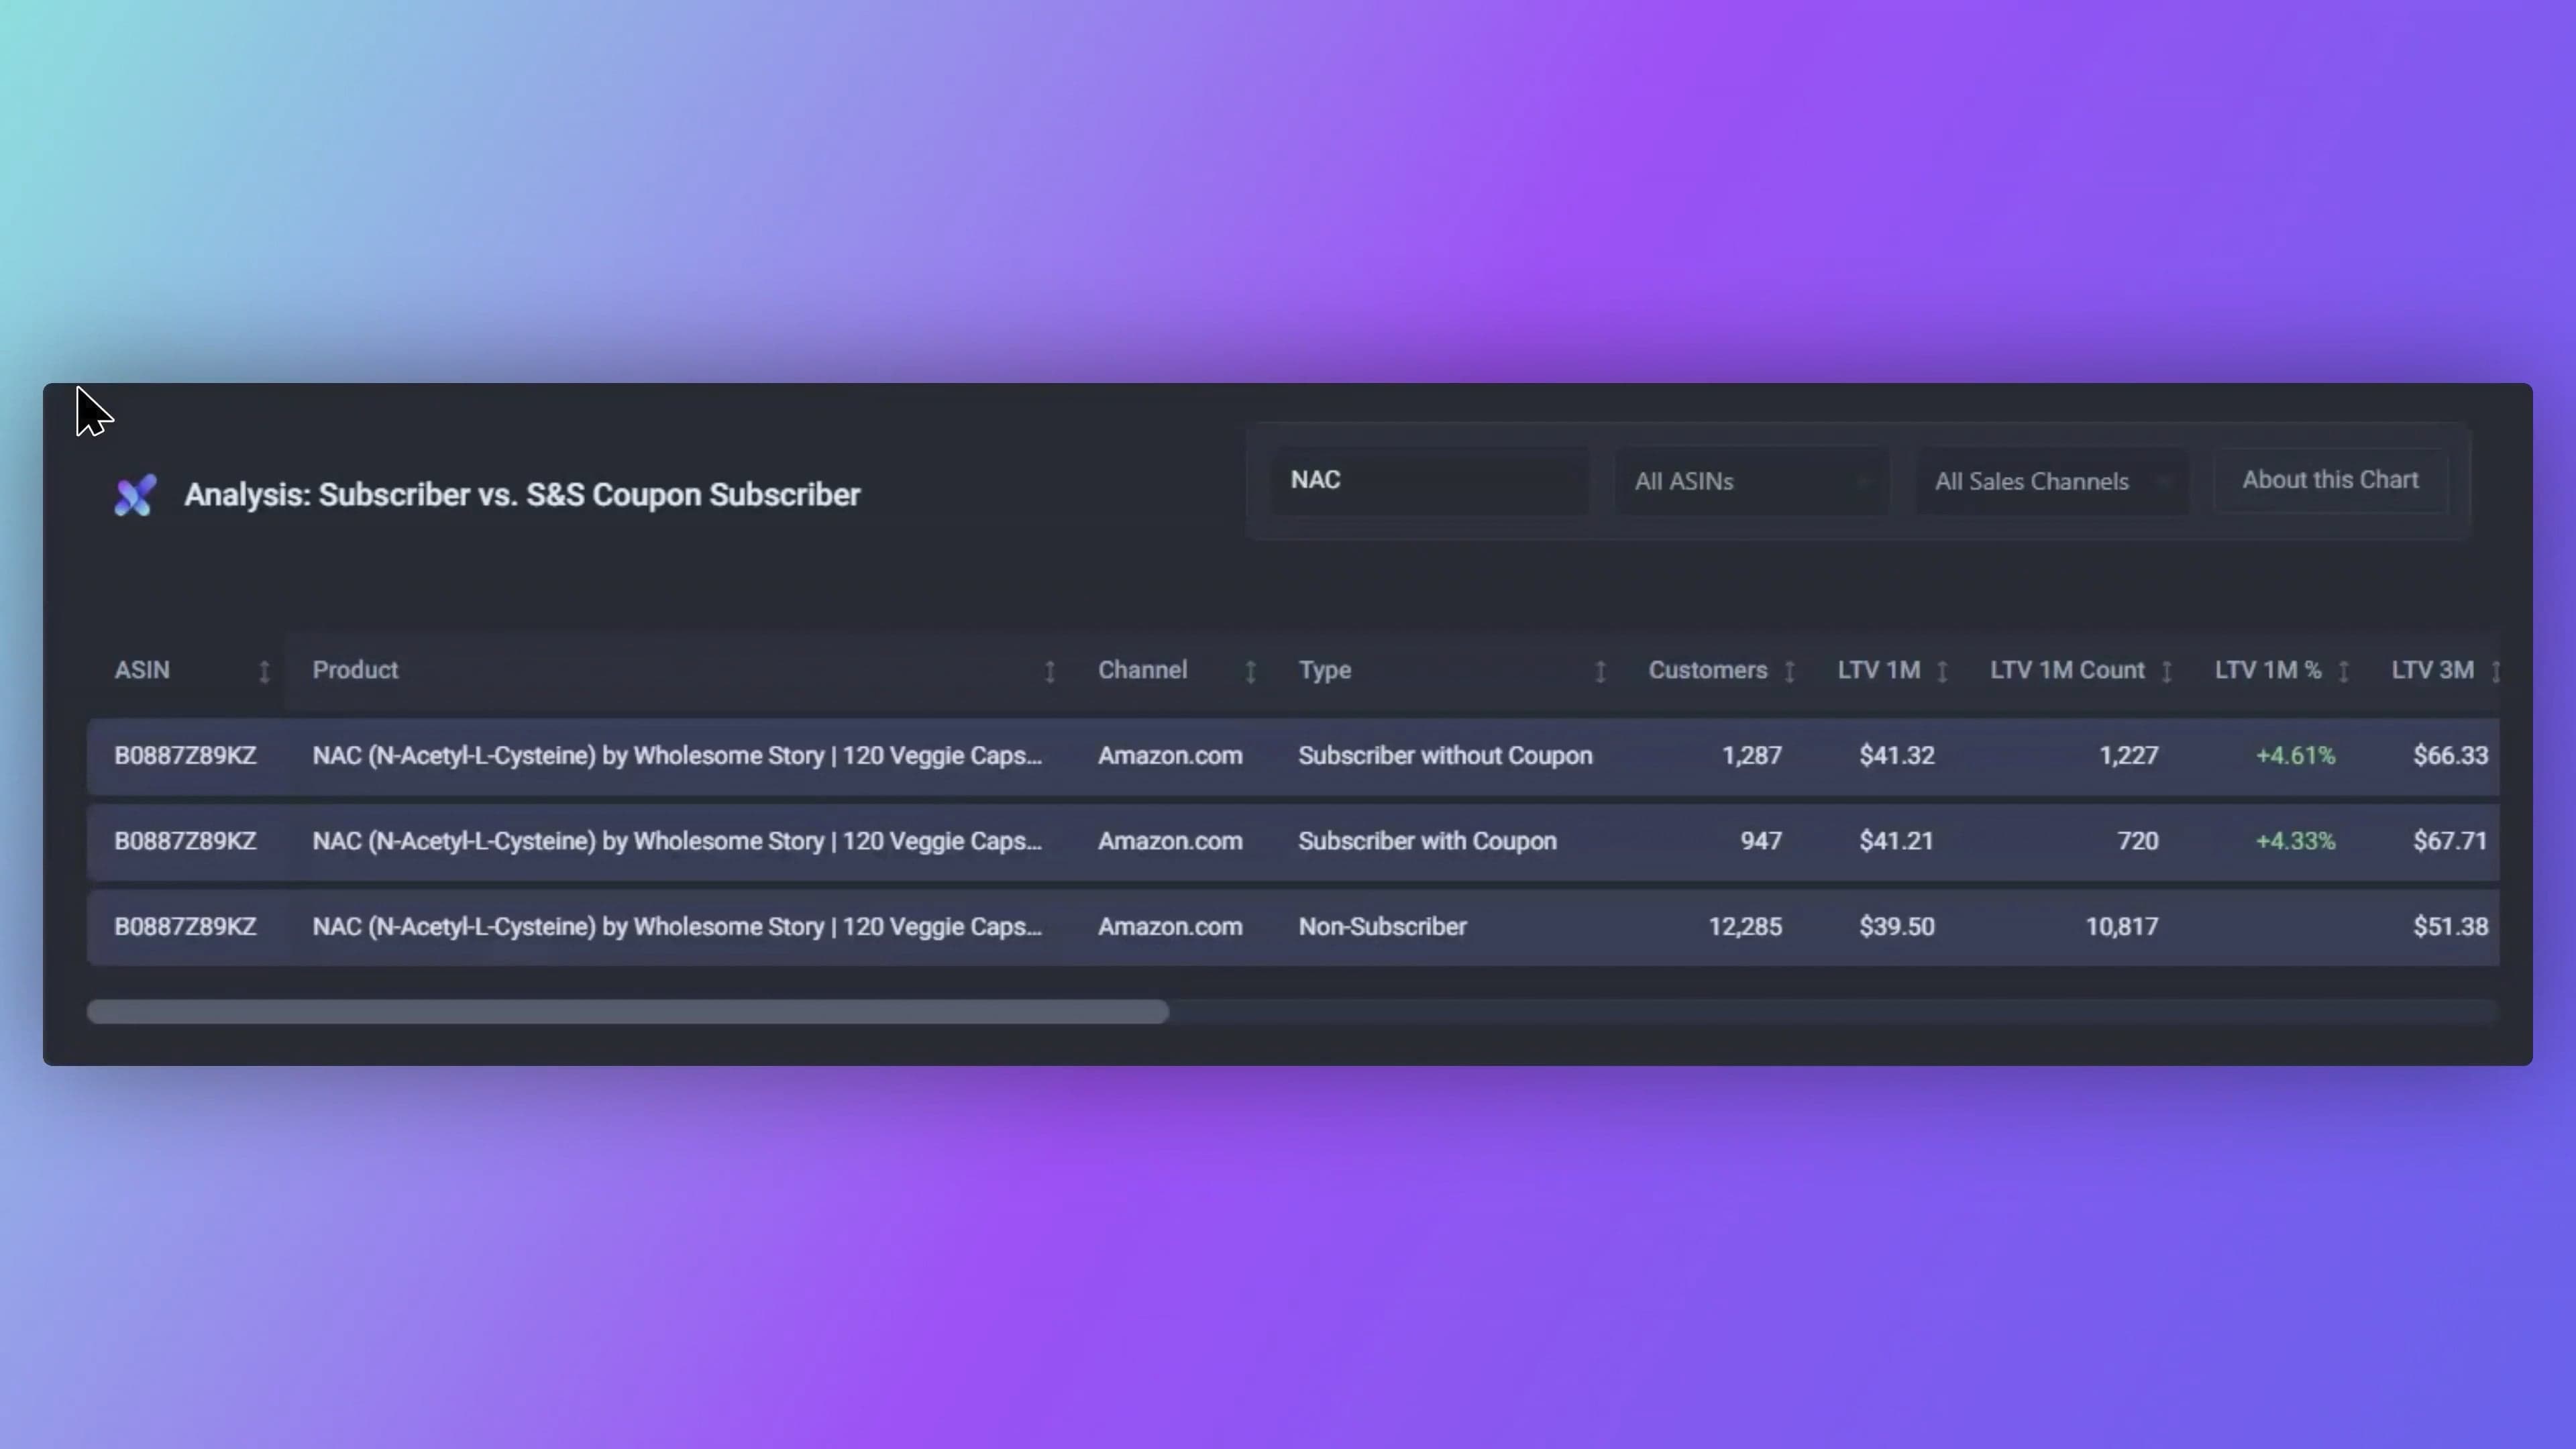Click the LTV 3M value $67.71
2576x1449 pixels.
point(2450,841)
